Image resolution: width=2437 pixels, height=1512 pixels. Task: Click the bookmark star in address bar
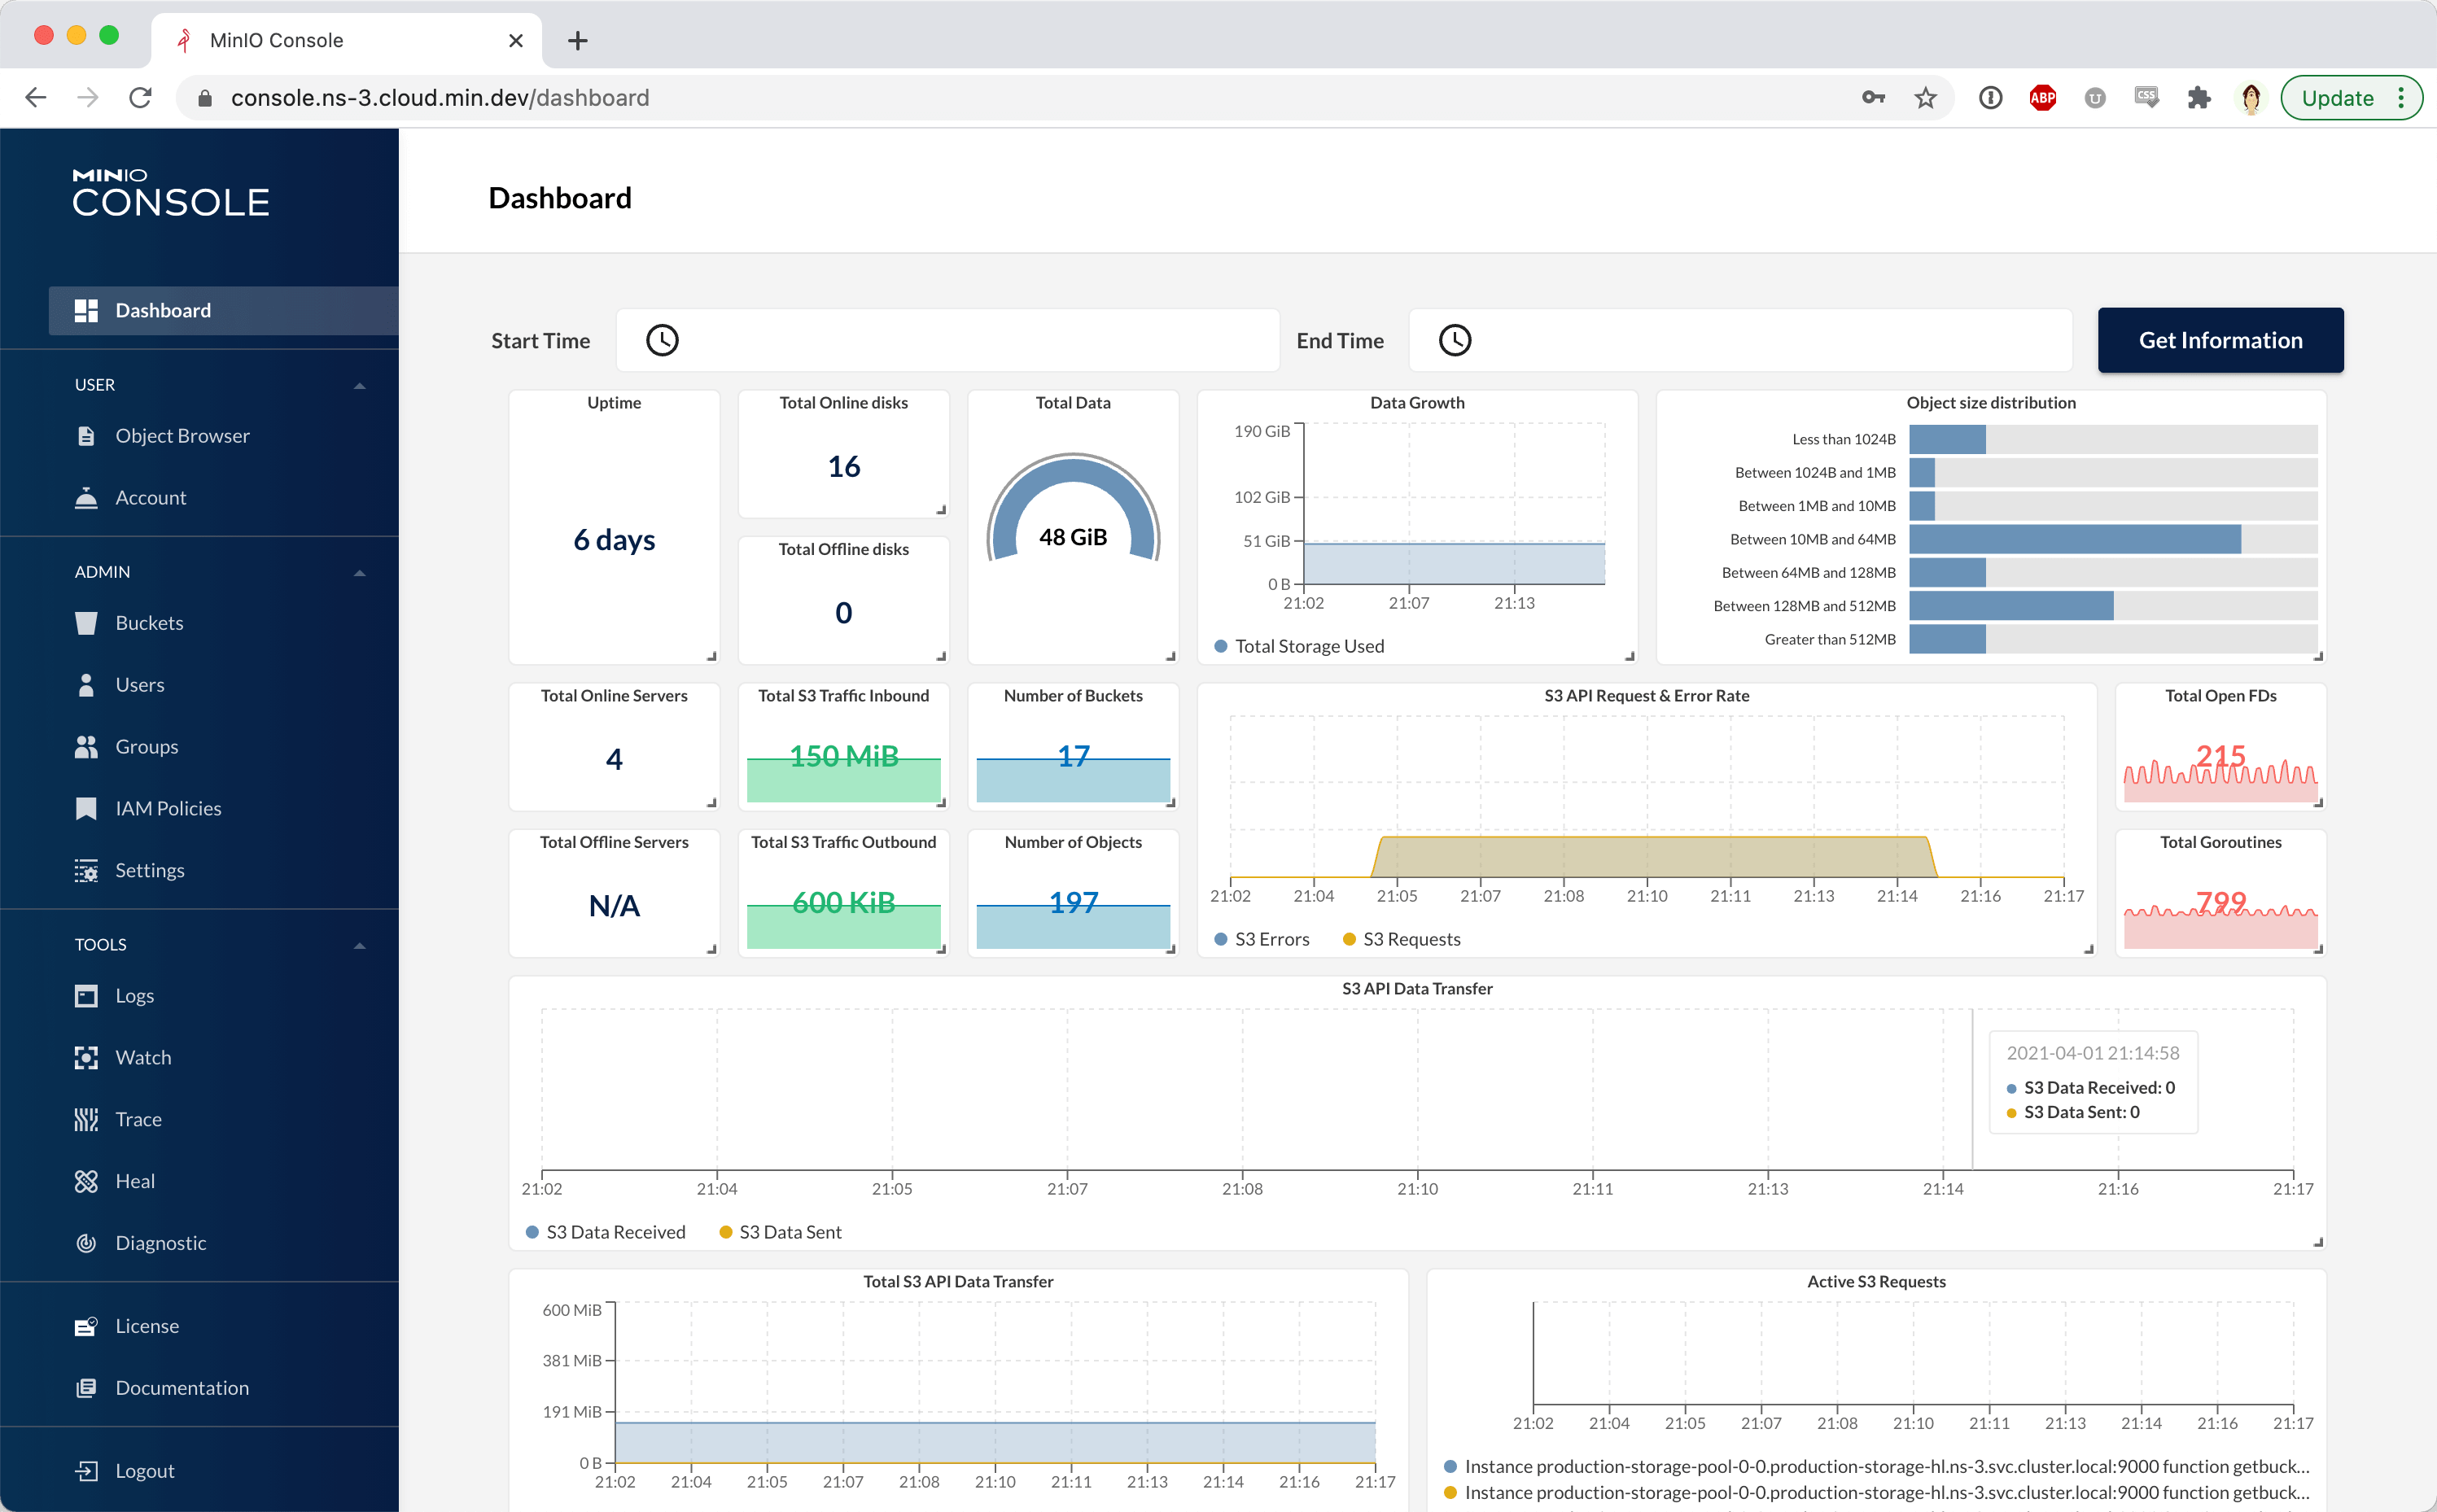tap(1925, 98)
